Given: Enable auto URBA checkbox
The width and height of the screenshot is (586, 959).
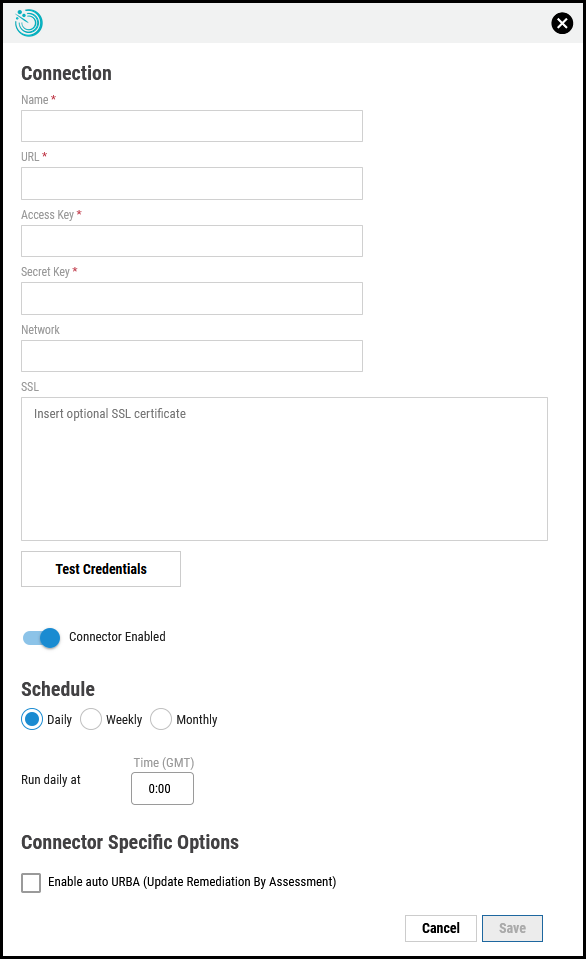Looking at the screenshot, I should (30, 882).
